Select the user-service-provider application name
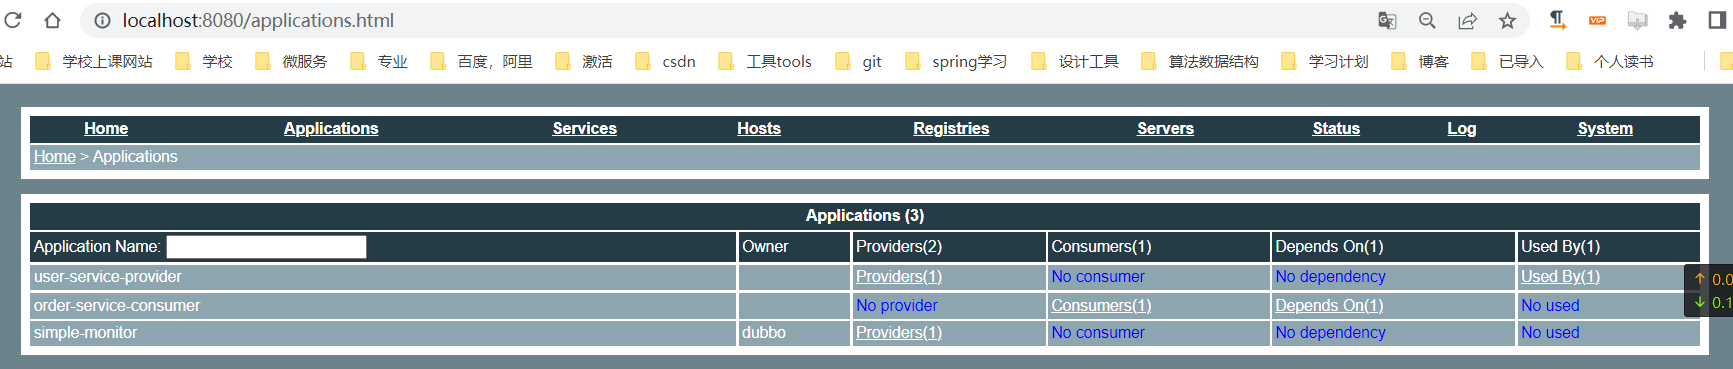This screenshot has width=1733, height=369. pos(108,276)
